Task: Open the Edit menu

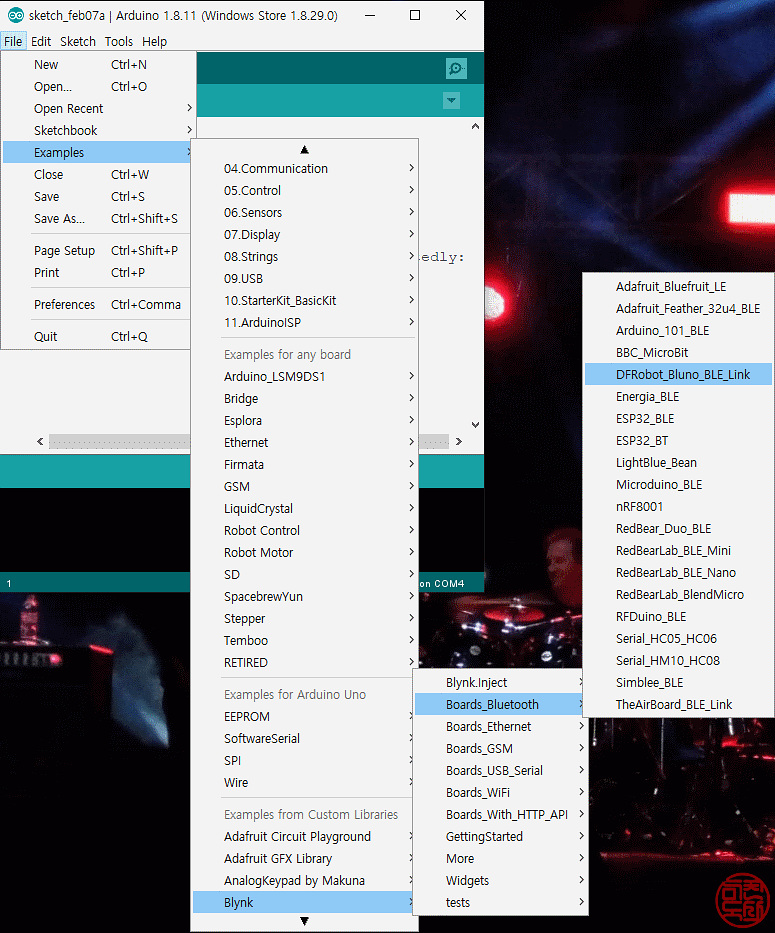Action: point(40,42)
